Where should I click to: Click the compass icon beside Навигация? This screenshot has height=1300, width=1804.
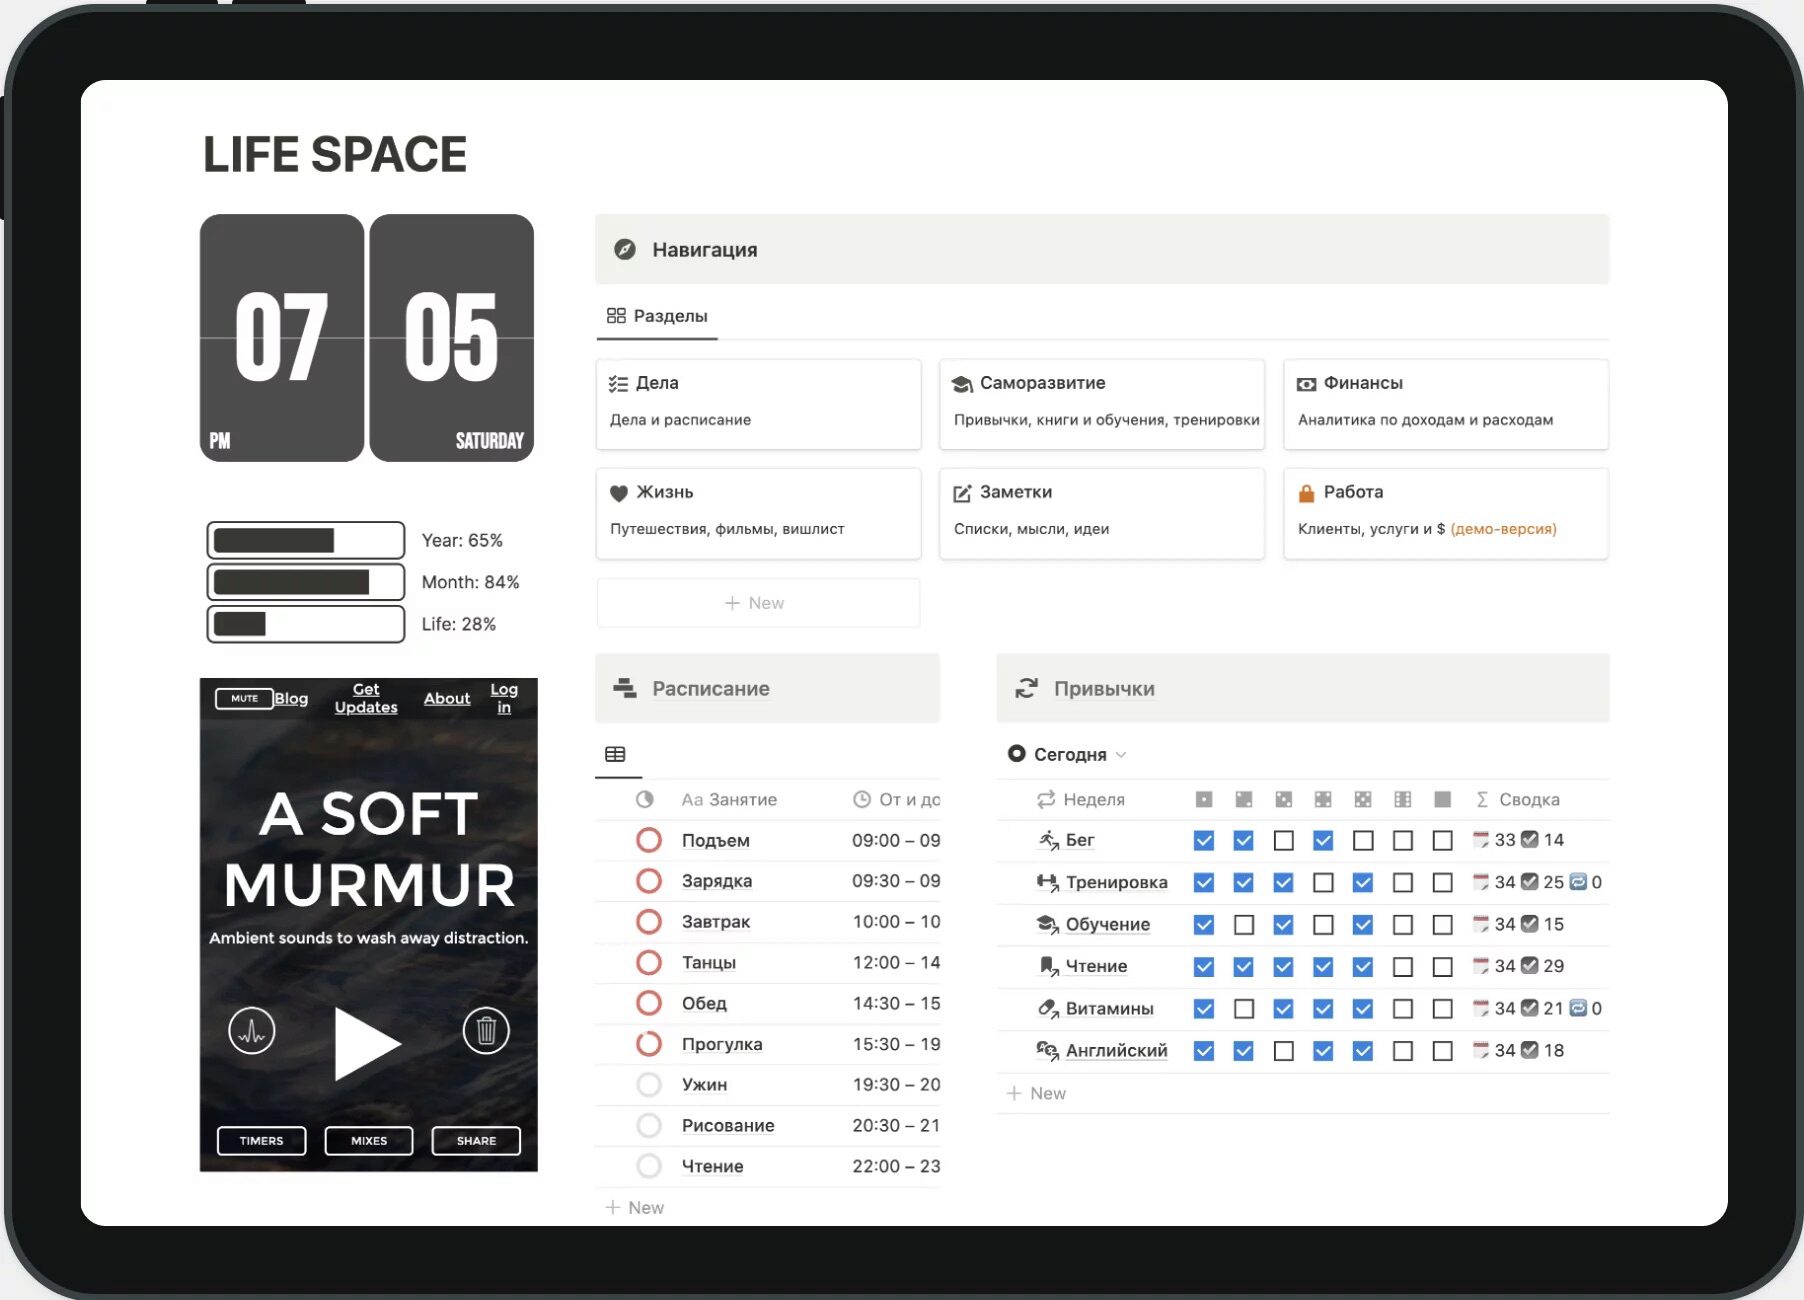pyautogui.click(x=624, y=250)
